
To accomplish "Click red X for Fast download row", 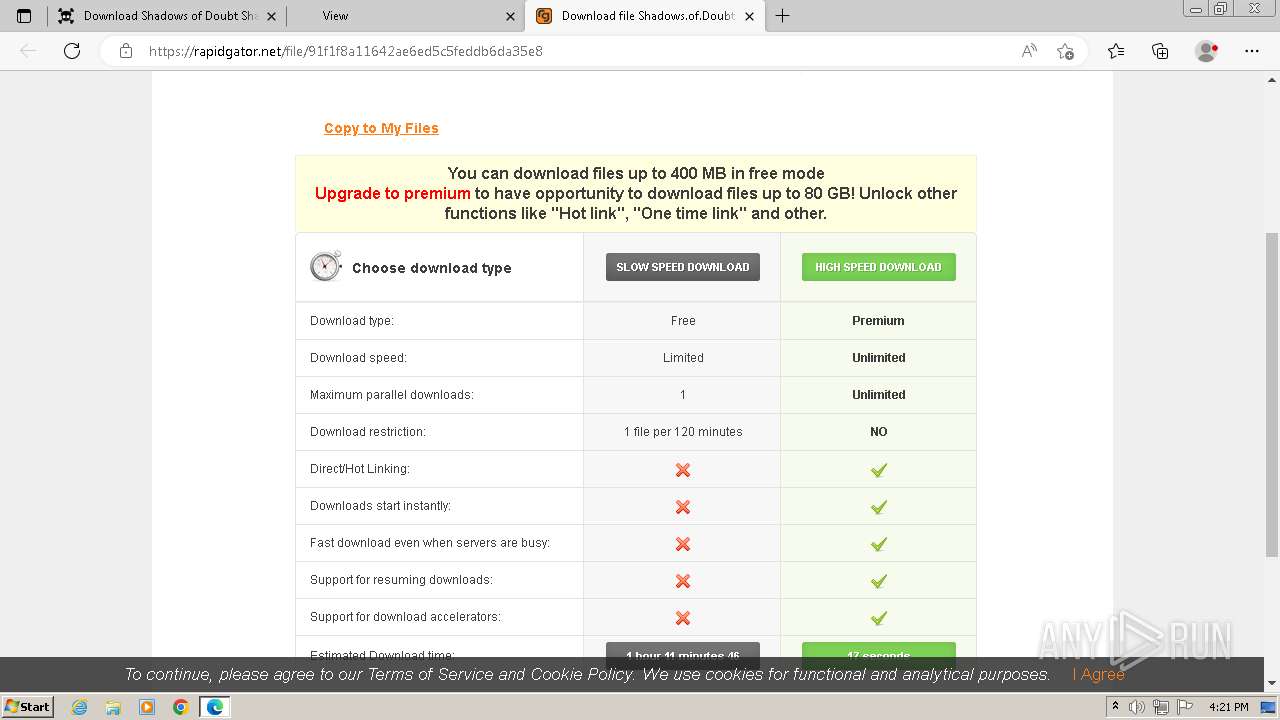I will pos(683,544).
